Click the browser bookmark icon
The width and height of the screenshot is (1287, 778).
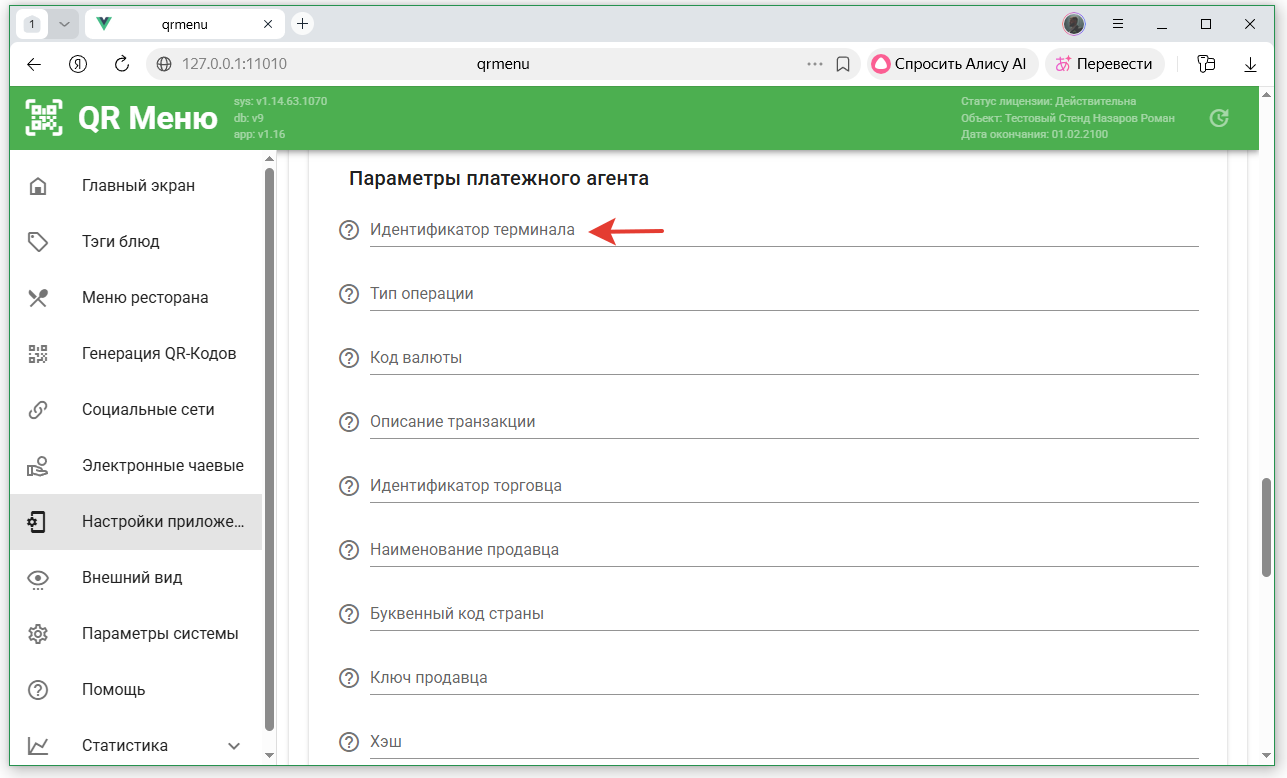[x=843, y=64]
